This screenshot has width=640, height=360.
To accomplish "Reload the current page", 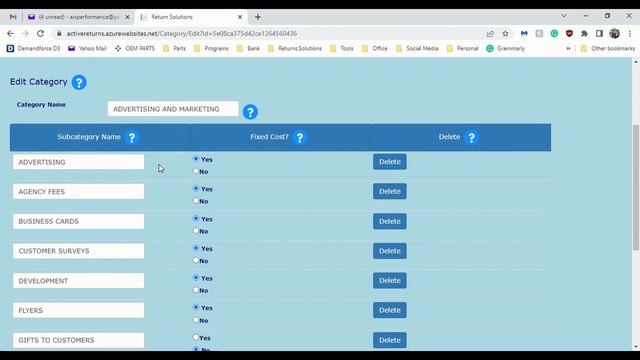I will (40, 33).
